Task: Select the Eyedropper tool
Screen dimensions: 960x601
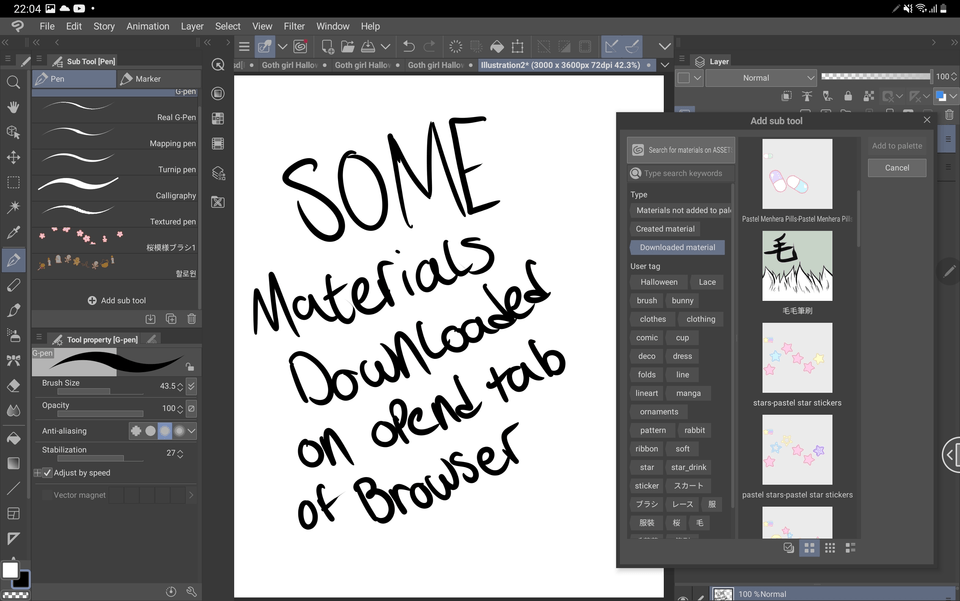Action: coord(13,233)
